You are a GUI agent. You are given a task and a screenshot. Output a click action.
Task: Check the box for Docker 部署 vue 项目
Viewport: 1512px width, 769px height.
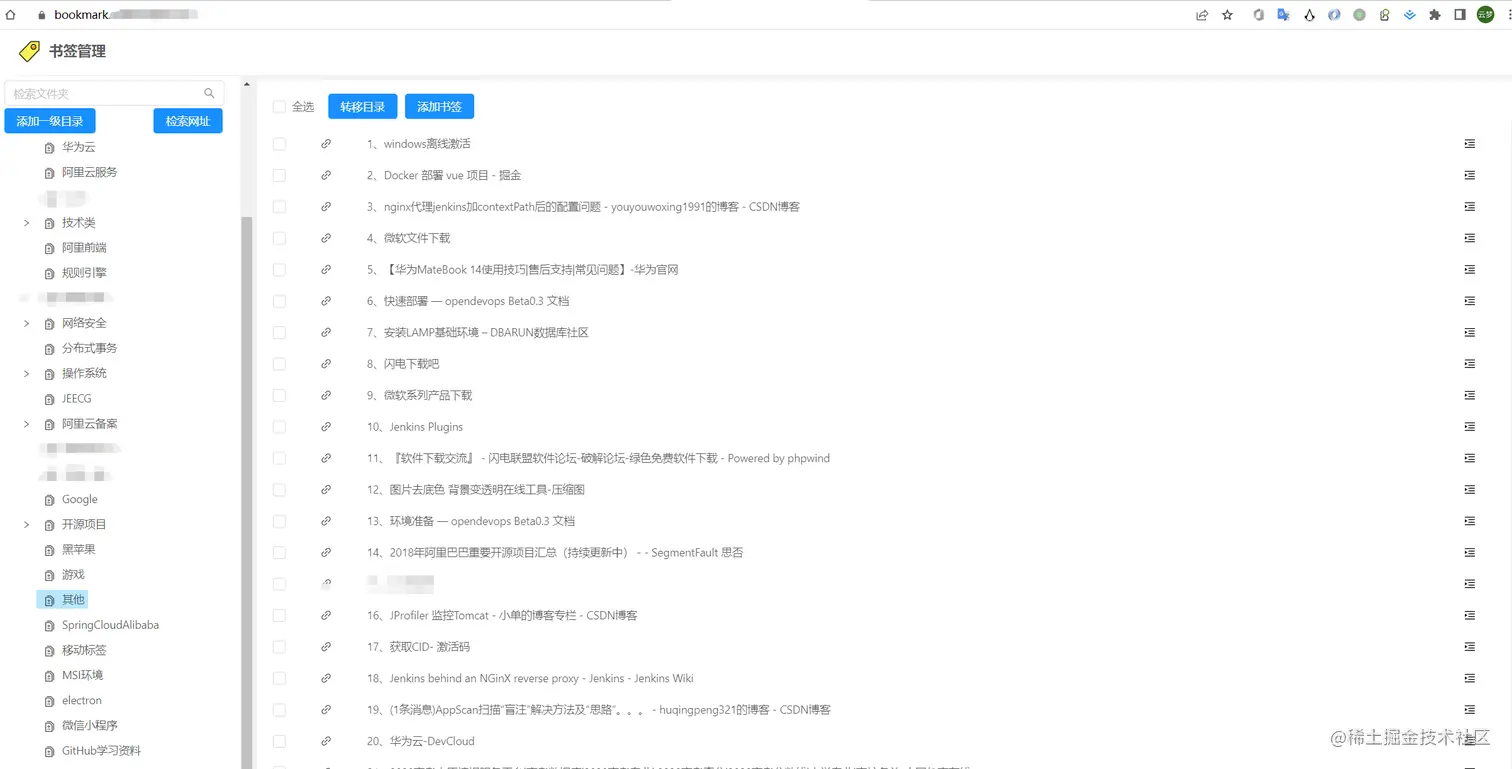pos(279,175)
